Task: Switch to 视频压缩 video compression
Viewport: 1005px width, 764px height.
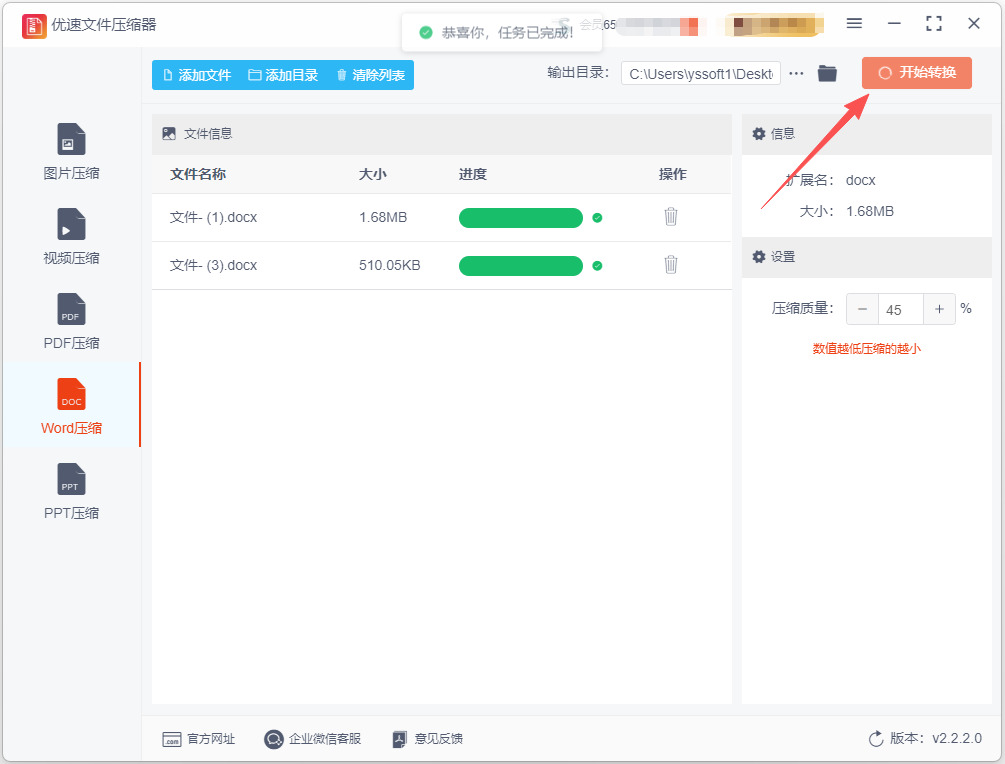Action: point(71,237)
